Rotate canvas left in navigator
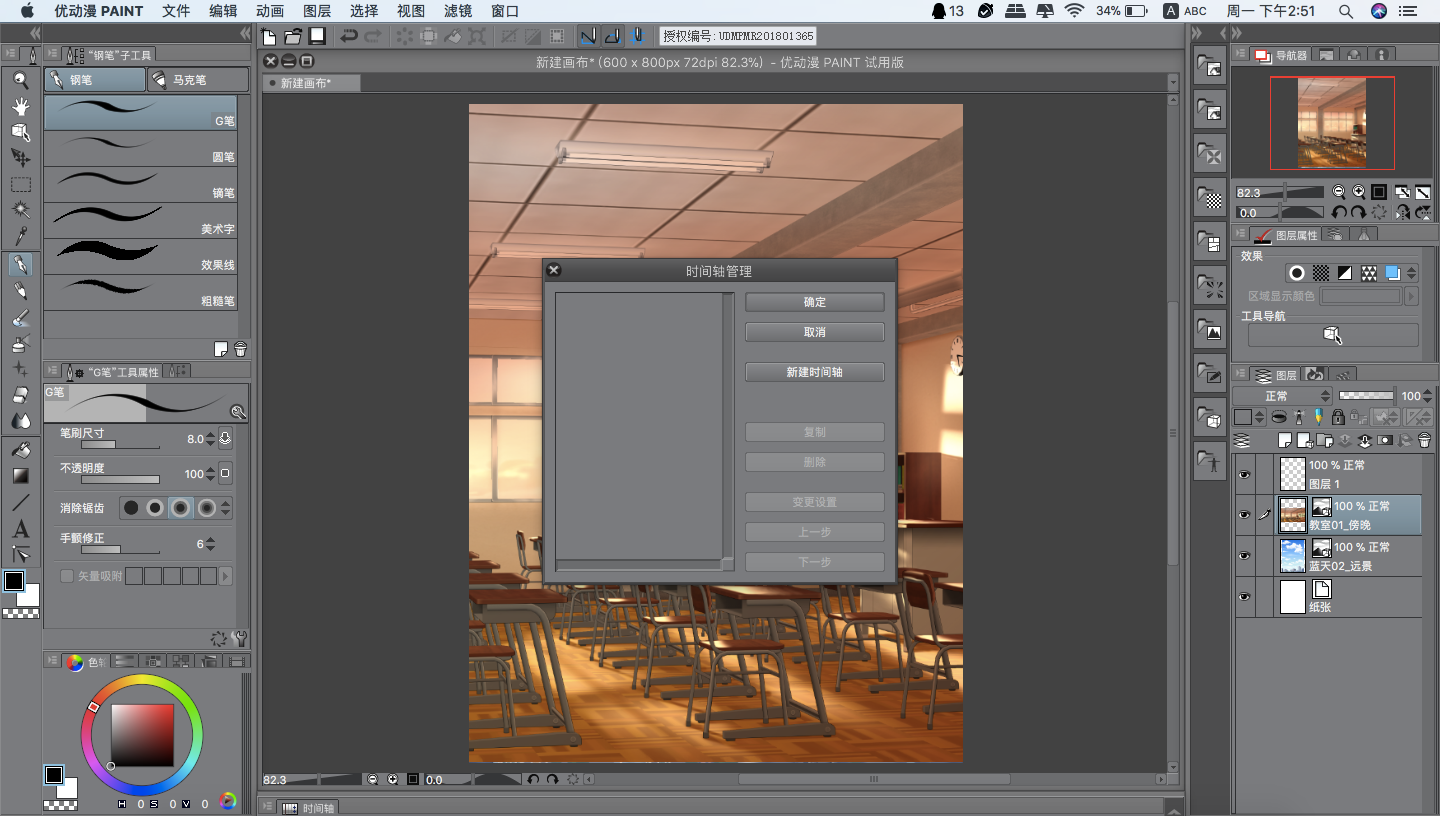Image resolution: width=1440 pixels, height=816 pixels. coord(1339,212)
